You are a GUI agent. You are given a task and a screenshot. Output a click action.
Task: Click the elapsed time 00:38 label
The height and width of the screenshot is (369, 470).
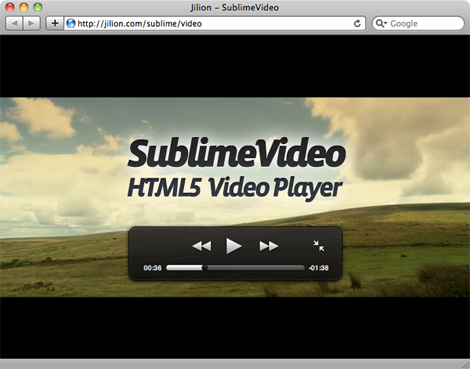click(152, 268)
